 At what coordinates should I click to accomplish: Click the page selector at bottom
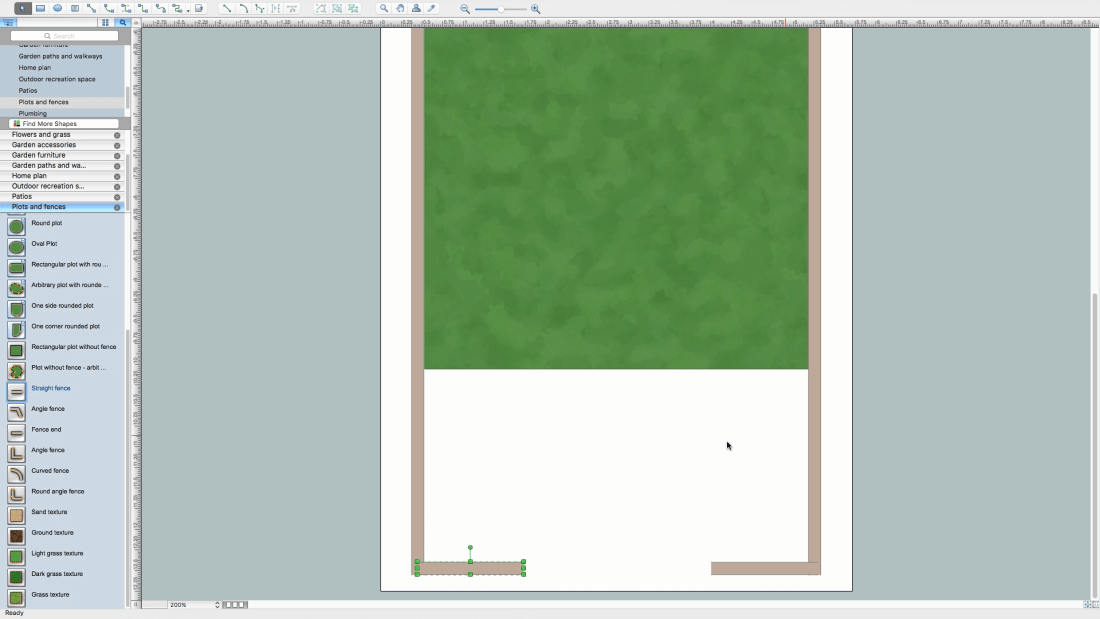coord(235,604)
